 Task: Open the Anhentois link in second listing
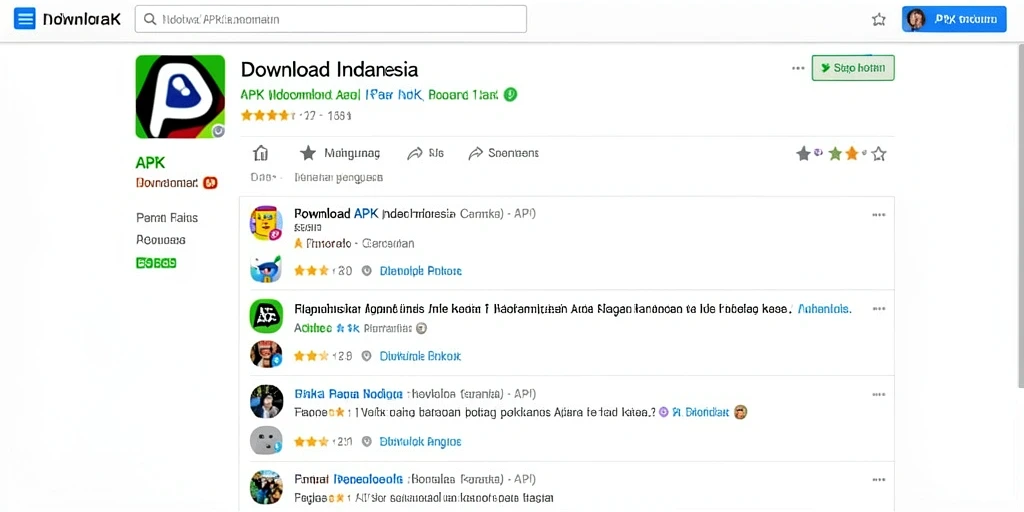tap(825, 309)
